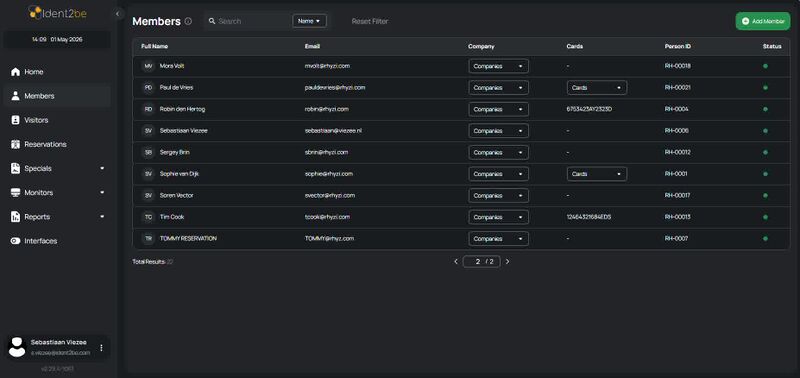Click the SB avatar for Sergey Brin
Screen dimensions: 800x378
[x=148, y=153]
